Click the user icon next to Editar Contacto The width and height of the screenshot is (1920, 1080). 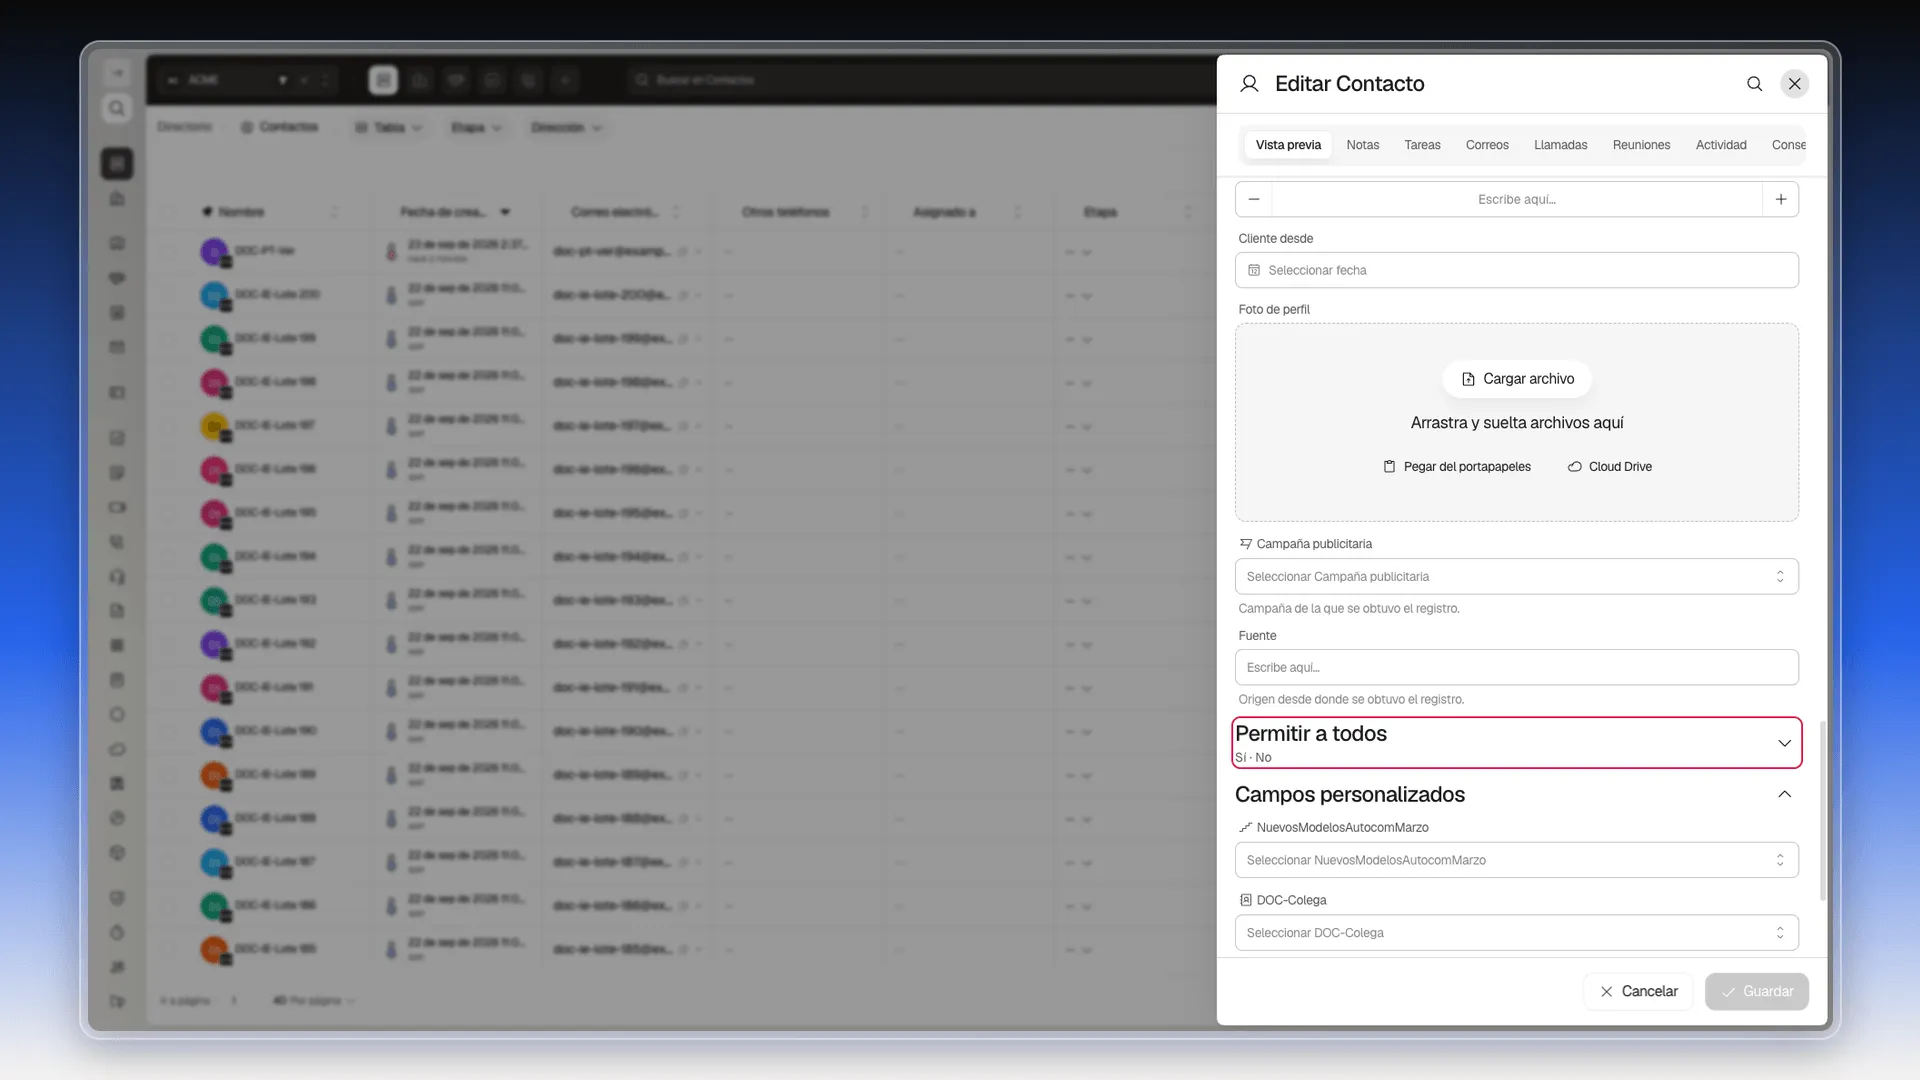(x=1249, y=84)
